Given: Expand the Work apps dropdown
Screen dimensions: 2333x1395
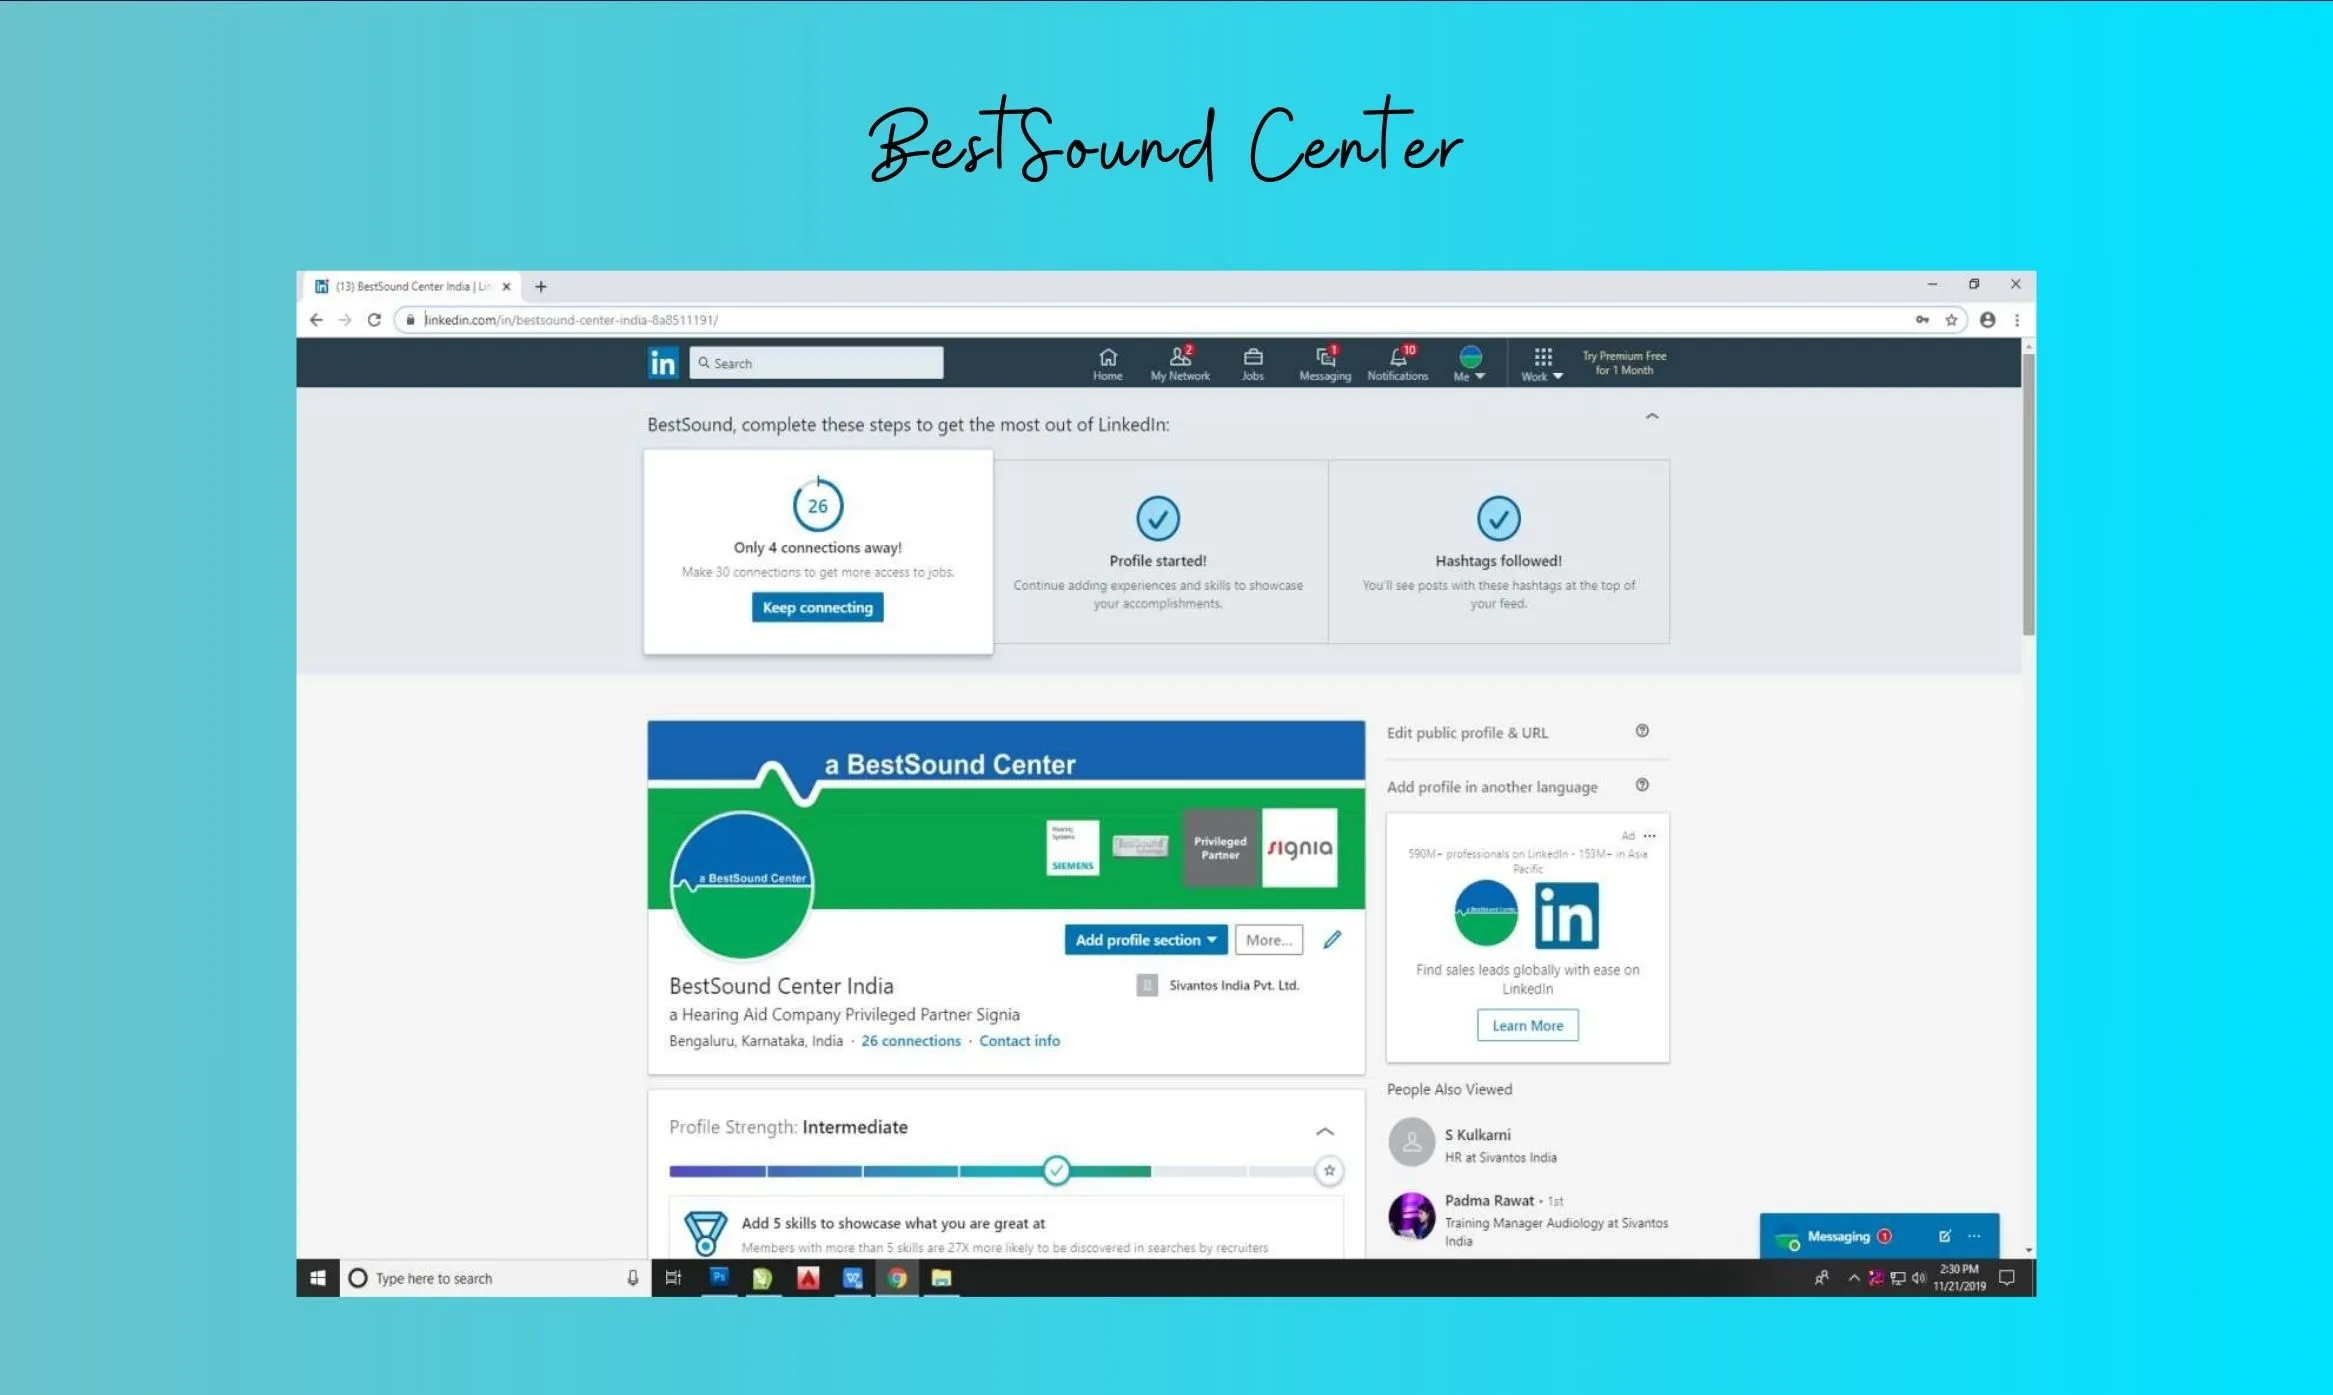Looking at the screenshot, I should (x=1542, y=364).
